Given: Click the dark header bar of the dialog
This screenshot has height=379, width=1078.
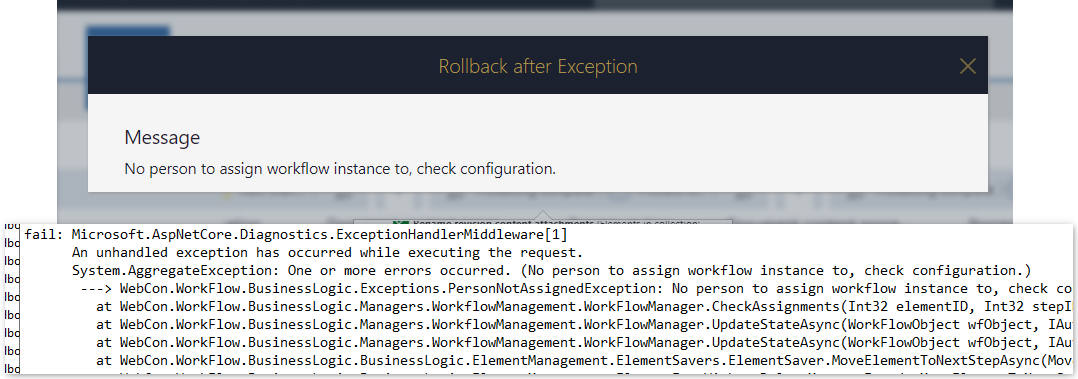Looking at the screenshot, I should point(538,65).
